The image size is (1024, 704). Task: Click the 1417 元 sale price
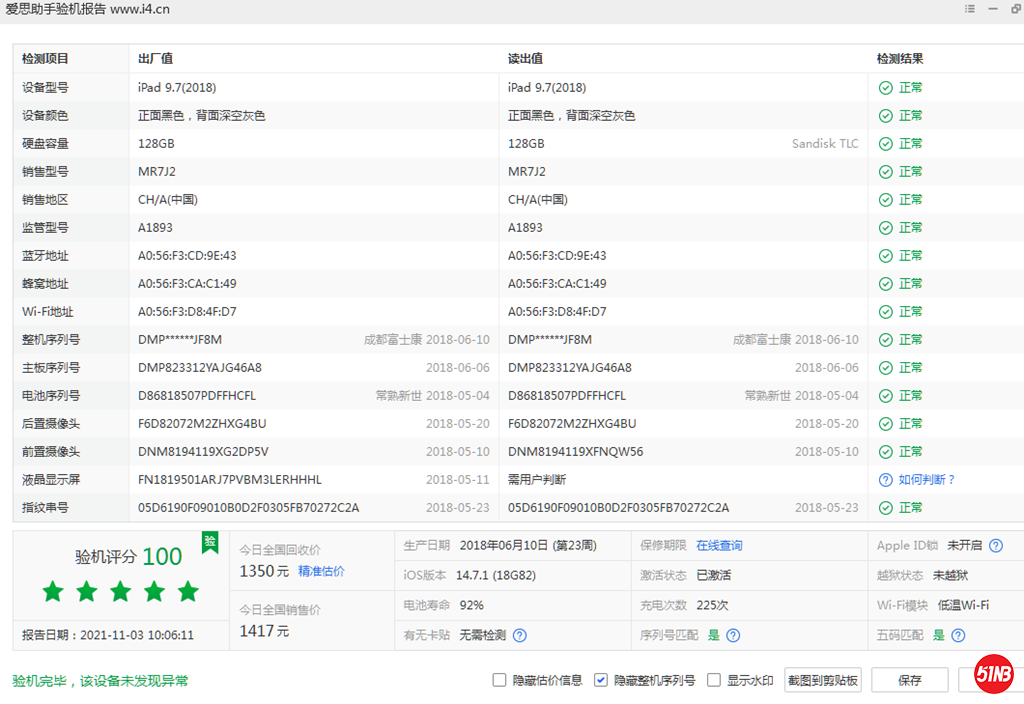click(x=264, y=632)
